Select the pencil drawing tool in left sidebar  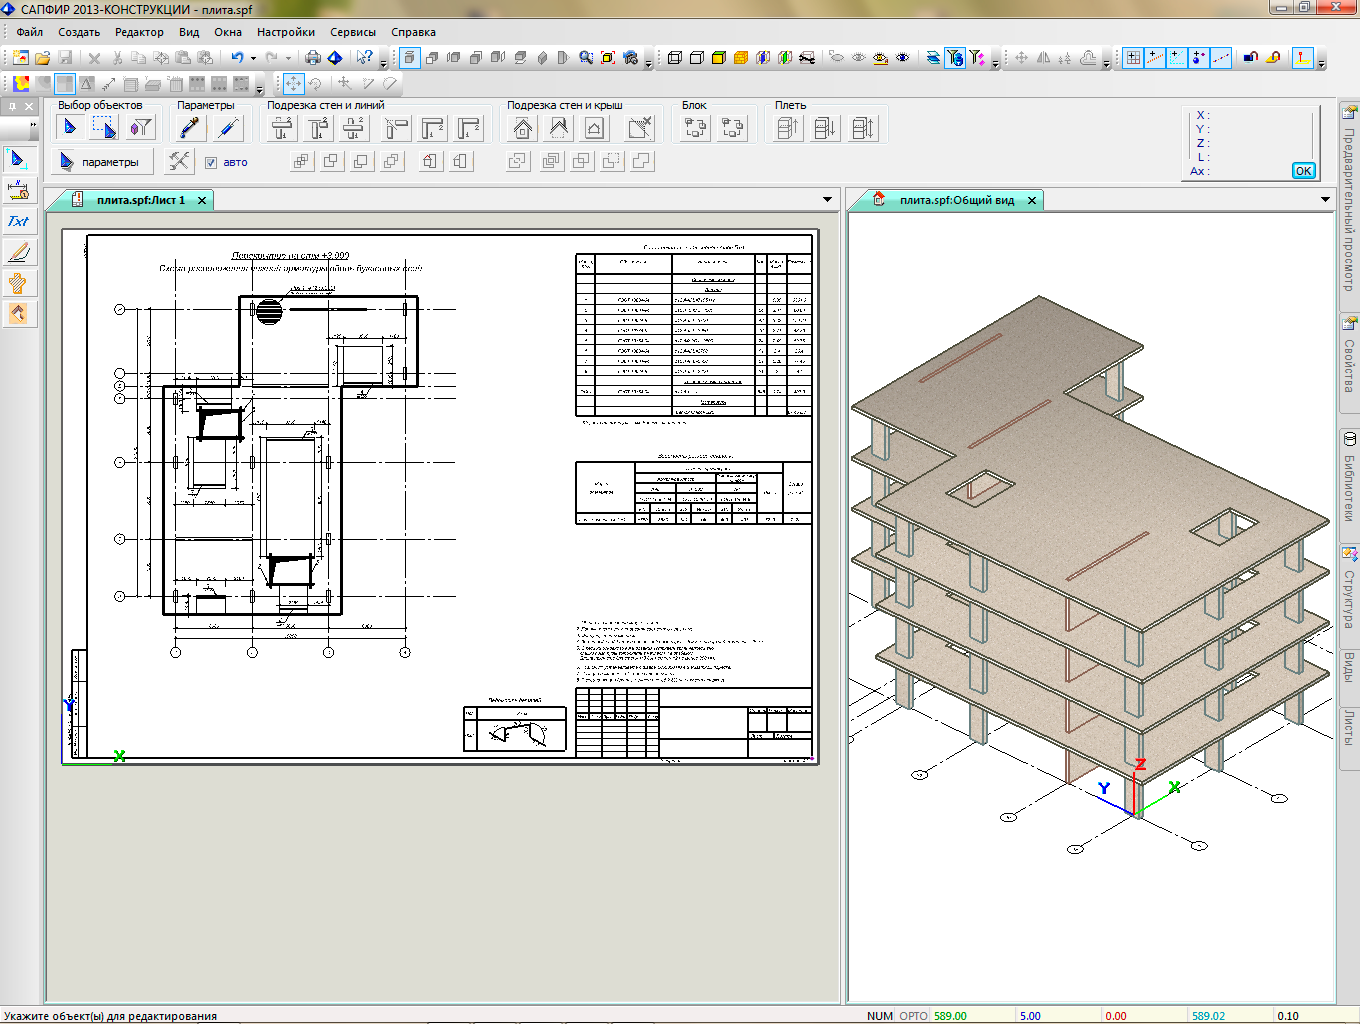(18, 252)
